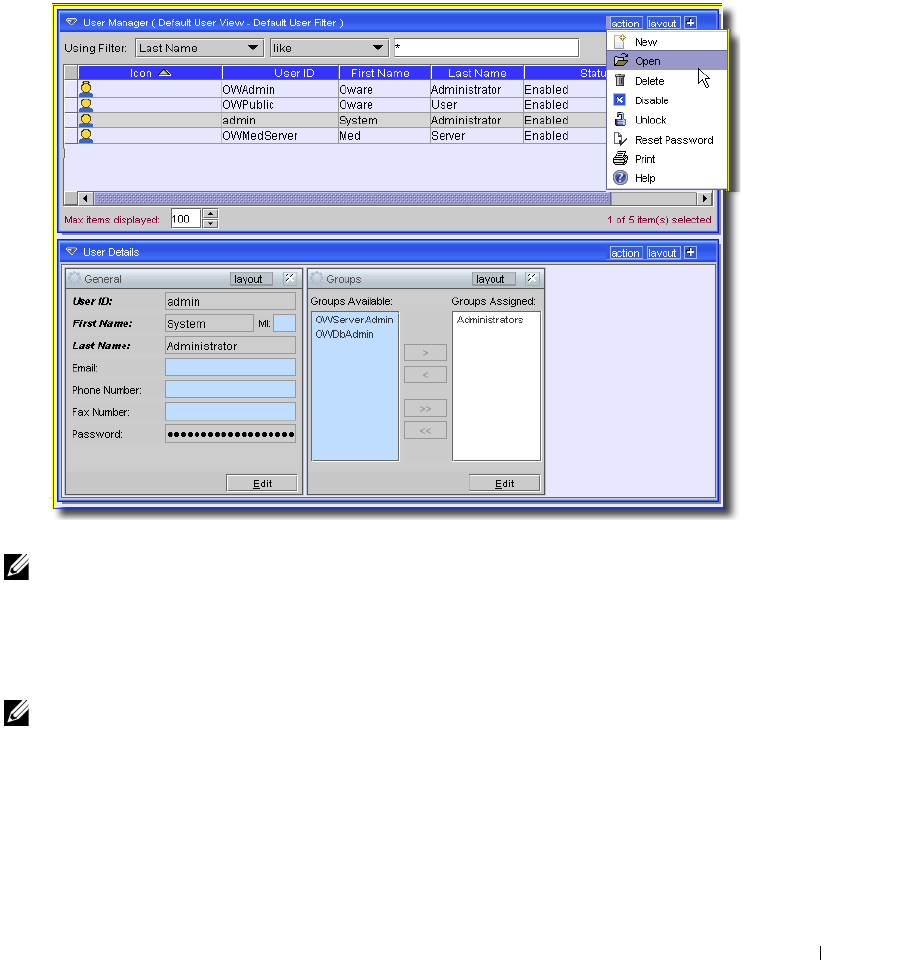Screen dimensions: 900x960
Task: Click the Groups panel gear icon
Action: (317, 279)
